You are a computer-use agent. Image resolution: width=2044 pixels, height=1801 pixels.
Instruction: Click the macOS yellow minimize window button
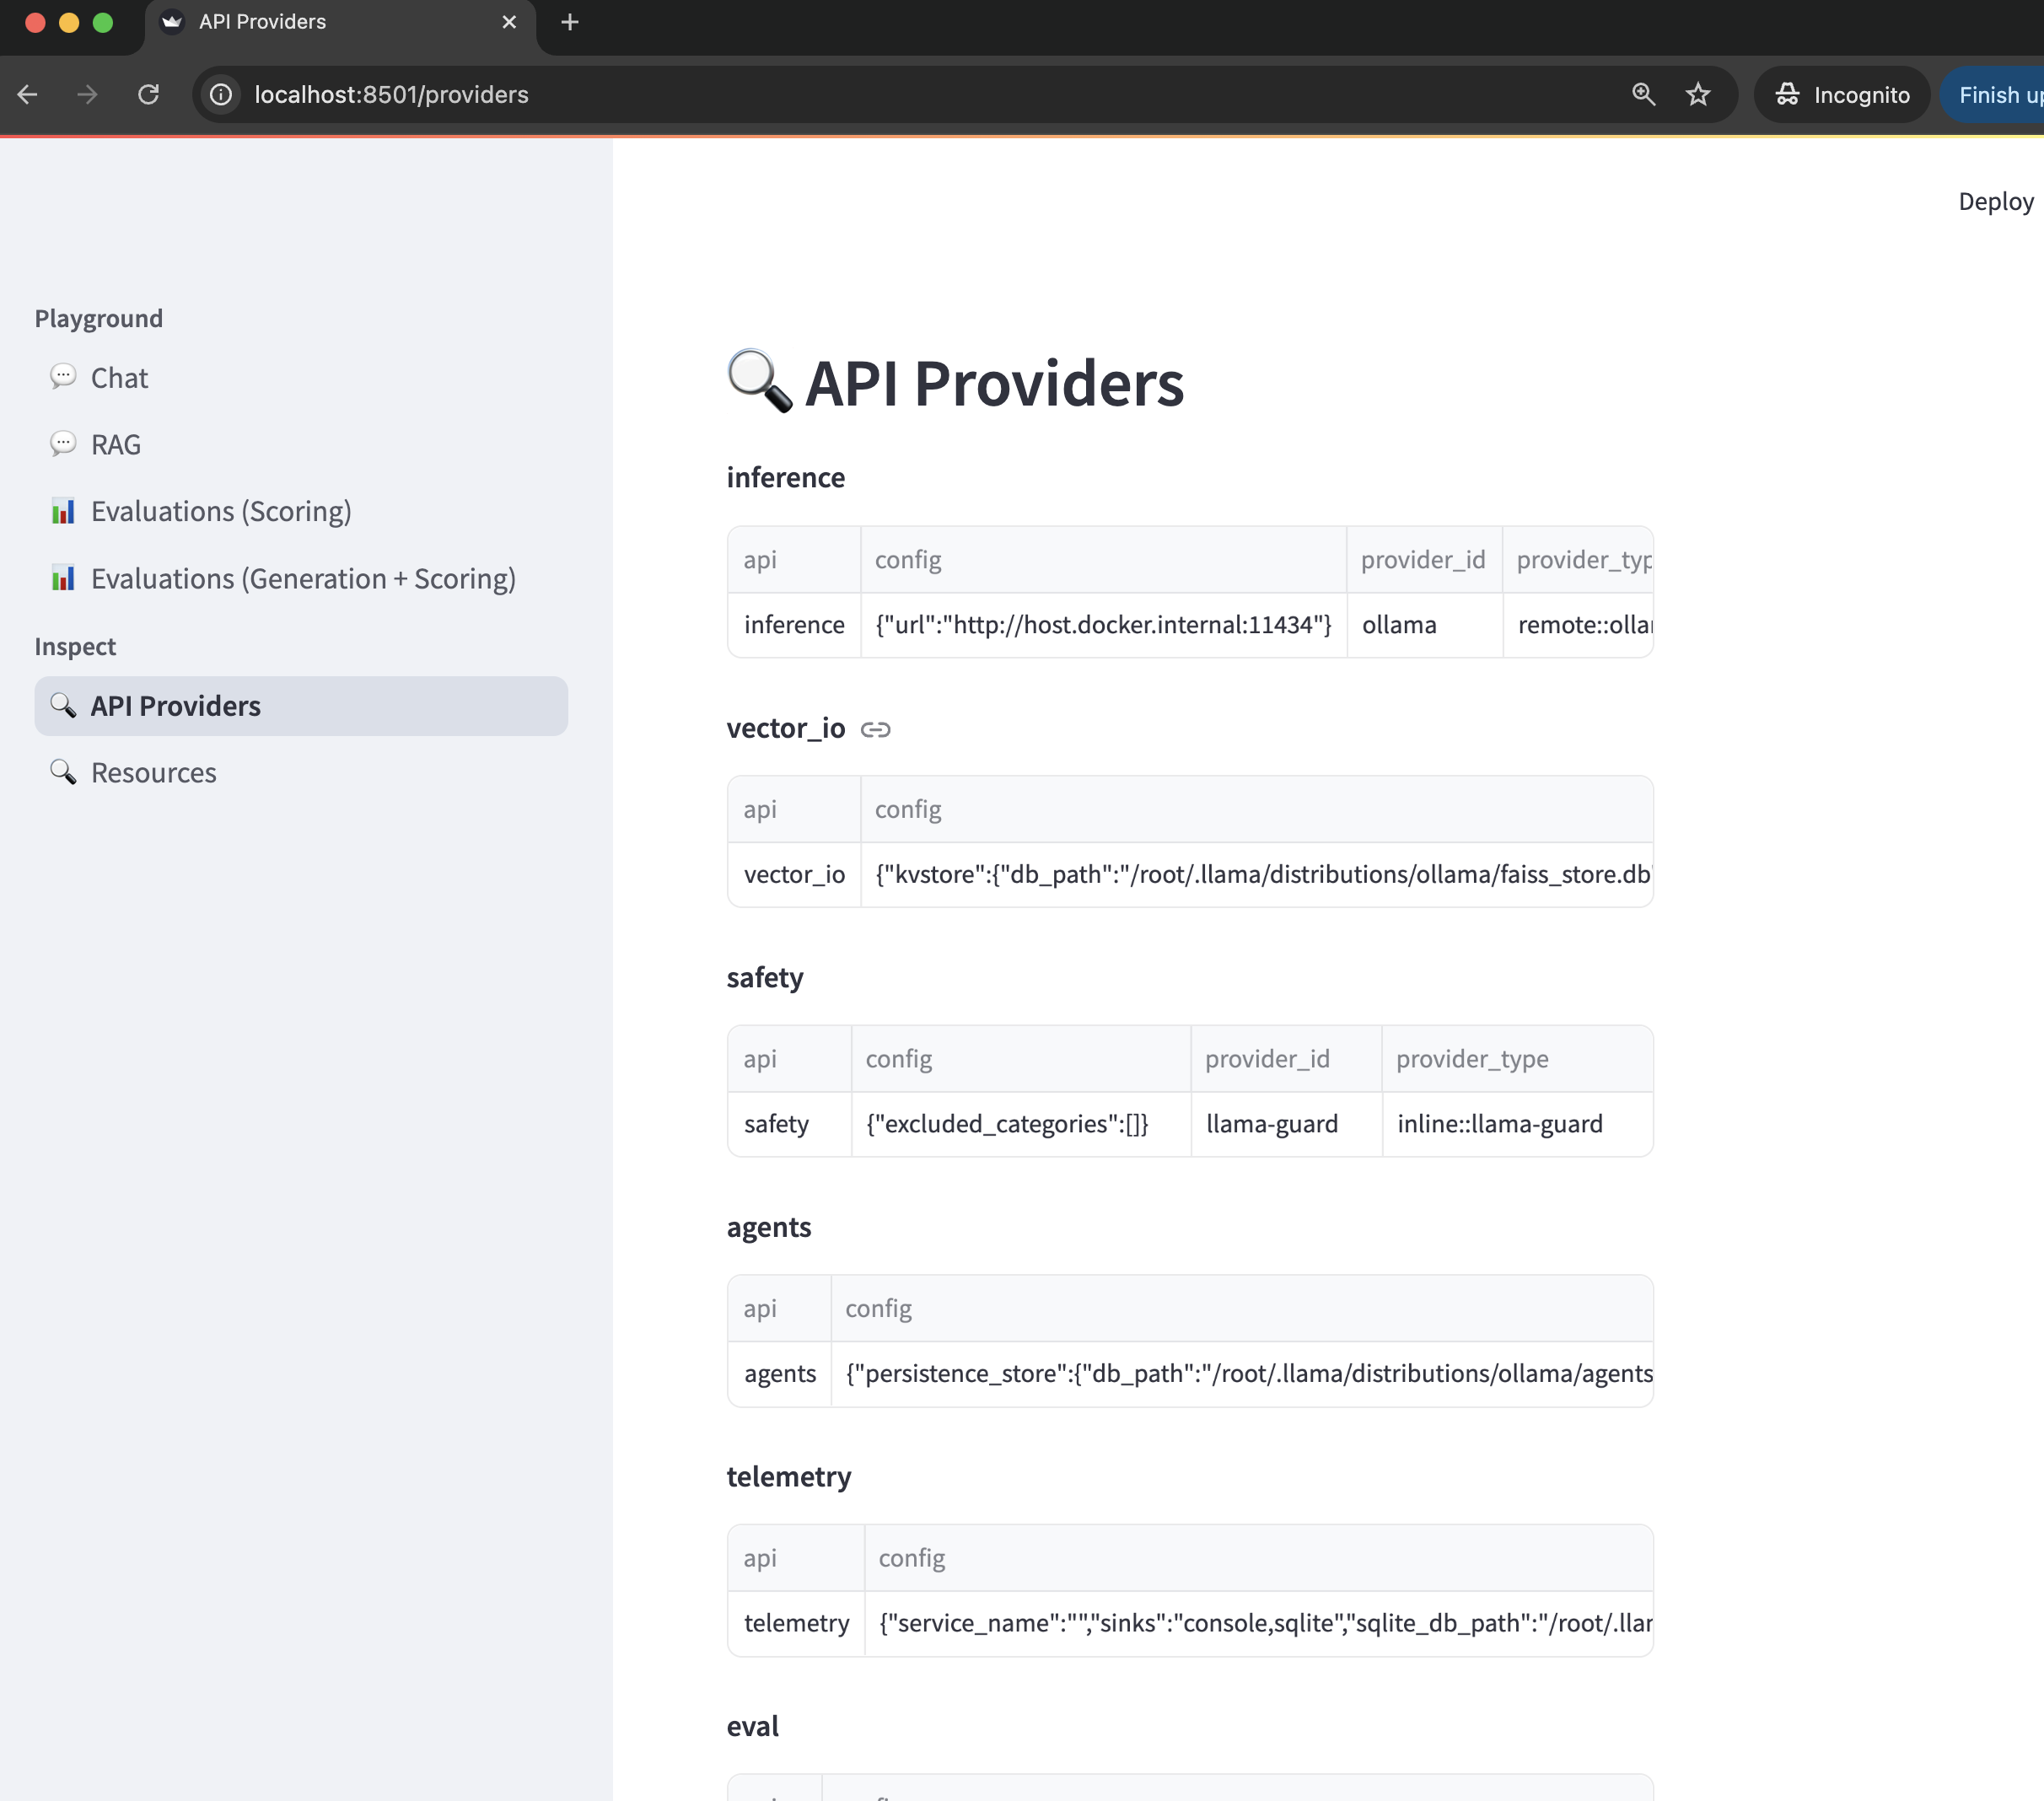coord(69,22)
